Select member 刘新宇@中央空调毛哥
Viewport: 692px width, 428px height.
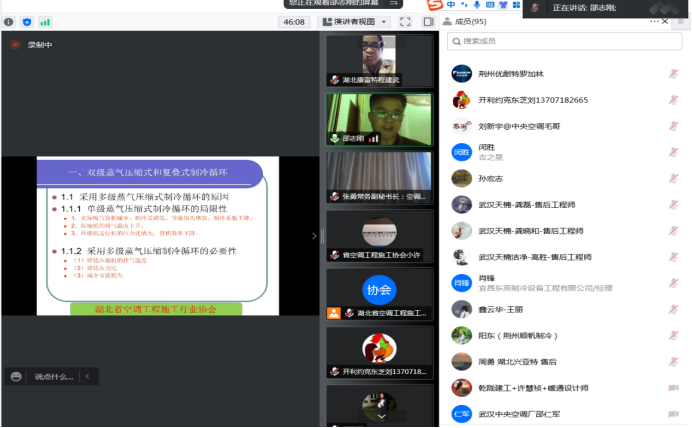coord(564,126)
